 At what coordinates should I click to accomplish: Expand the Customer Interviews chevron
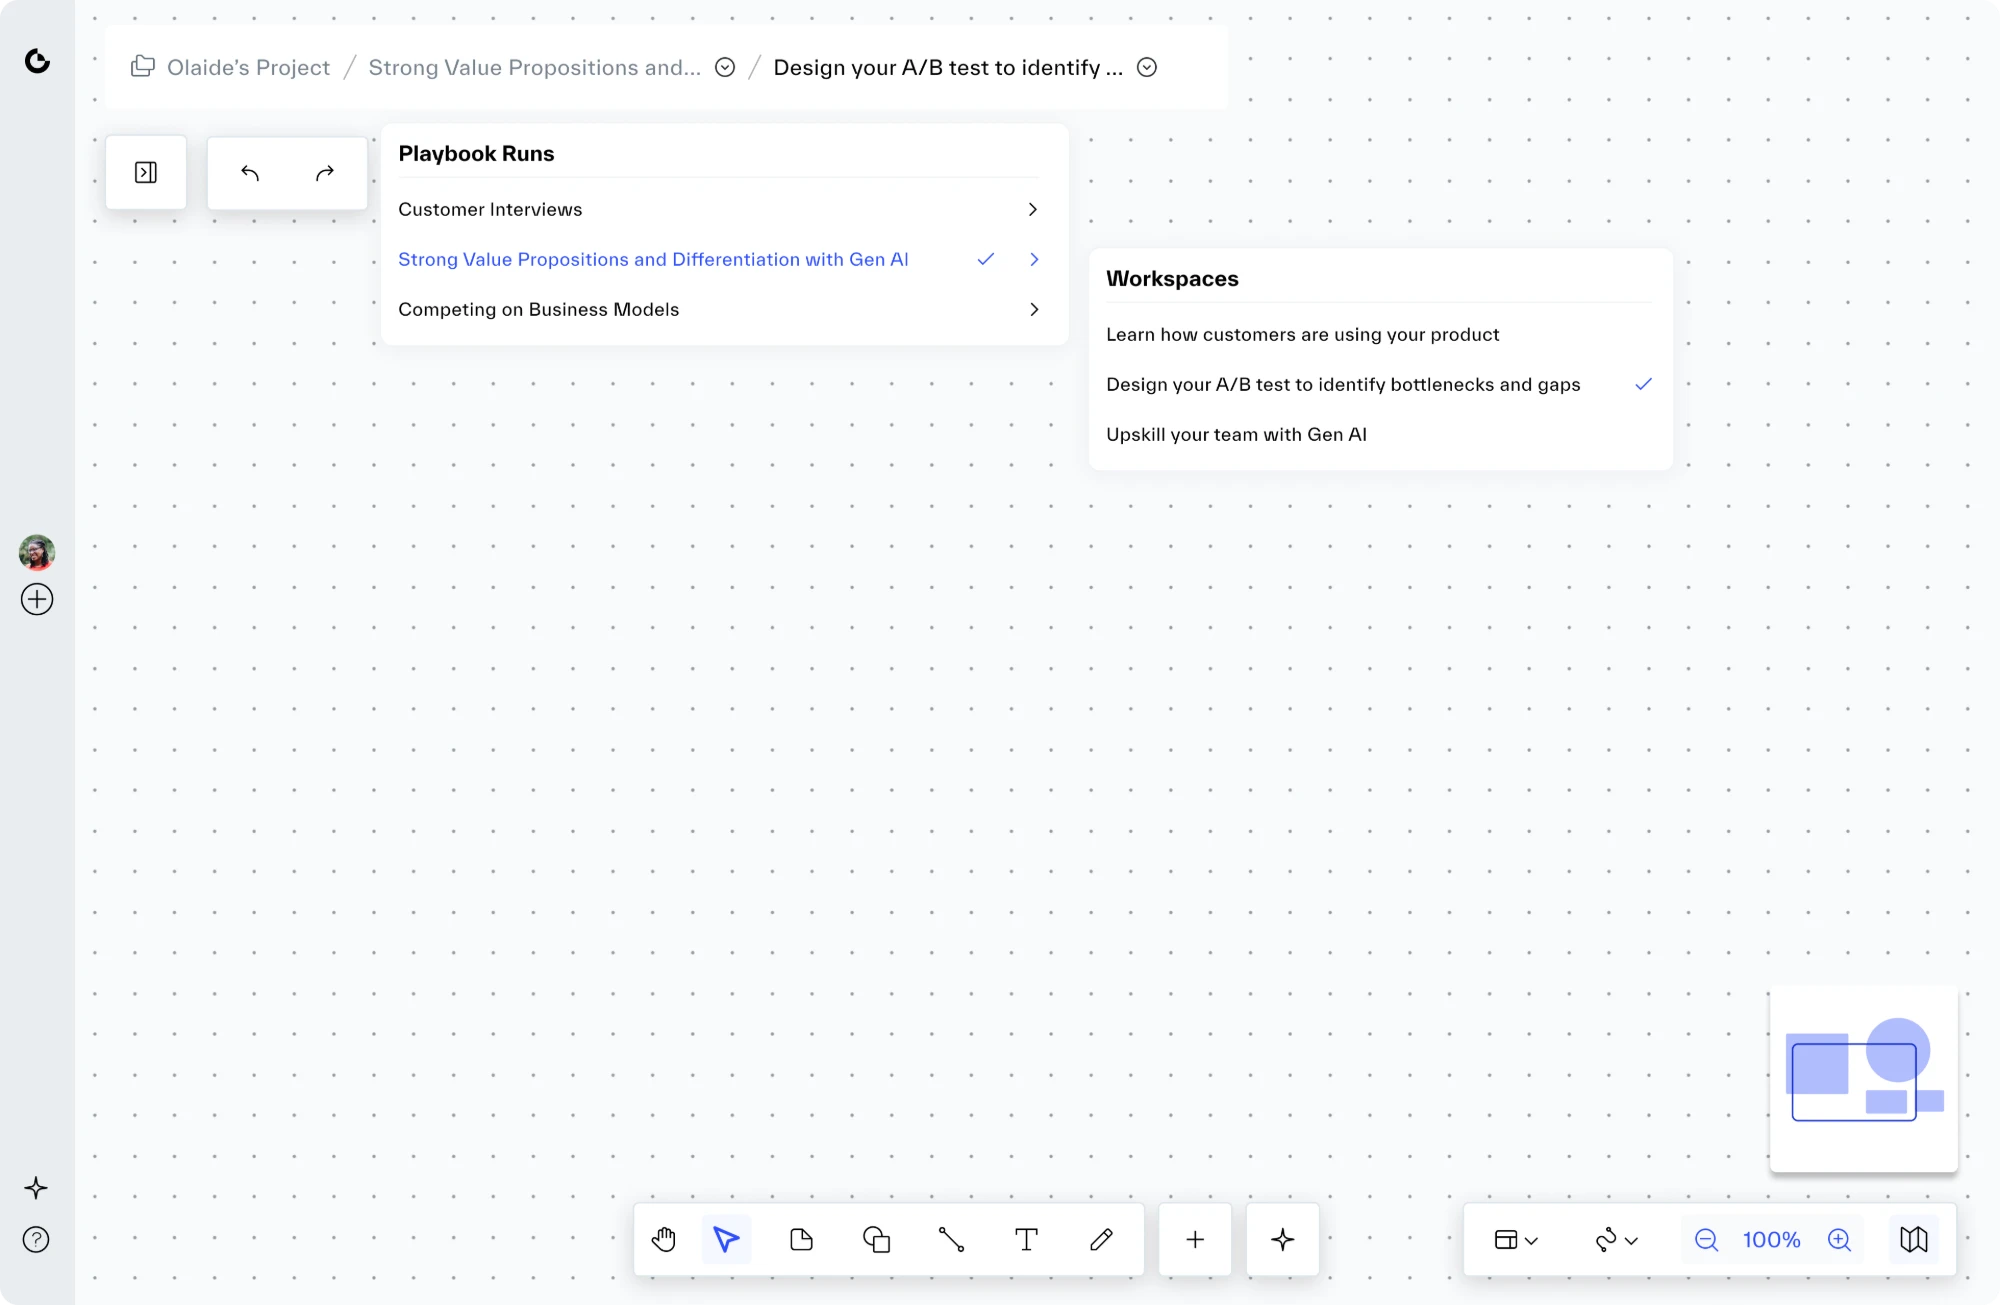tap(1034, 209)
